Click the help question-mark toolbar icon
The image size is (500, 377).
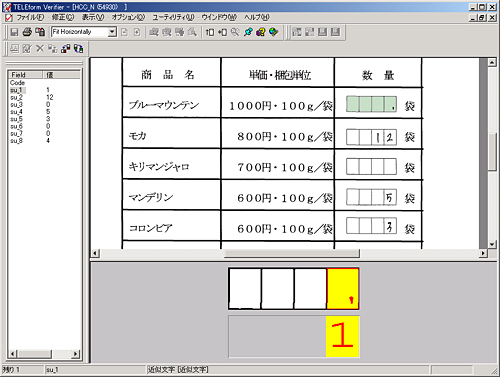coord(261,32)
